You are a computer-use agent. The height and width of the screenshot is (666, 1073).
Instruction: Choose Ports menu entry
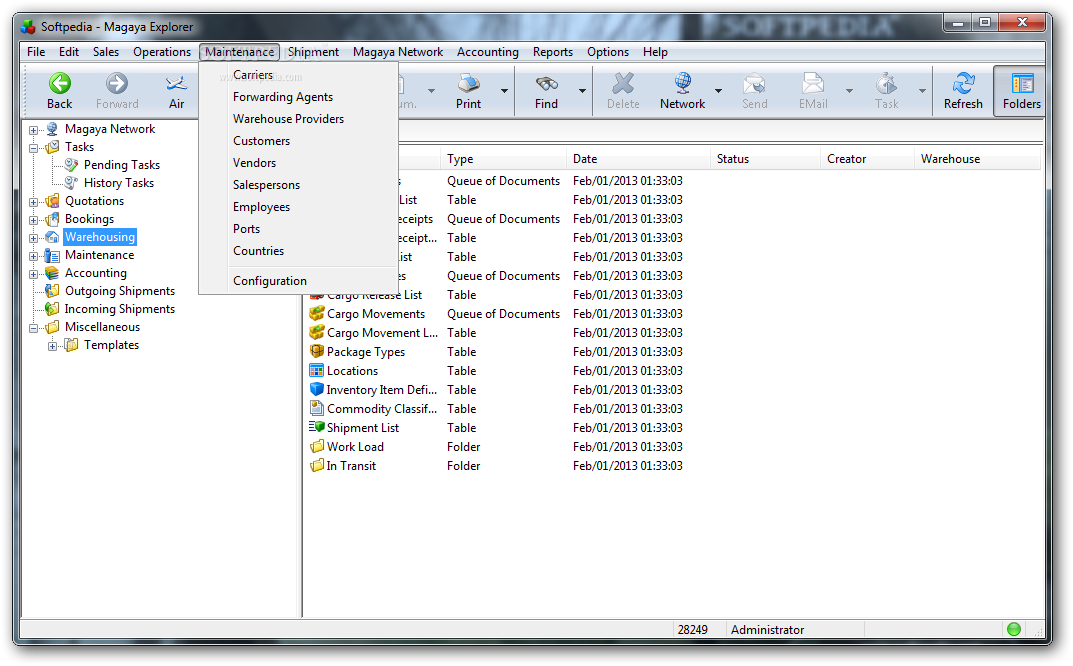coord(246,229)
